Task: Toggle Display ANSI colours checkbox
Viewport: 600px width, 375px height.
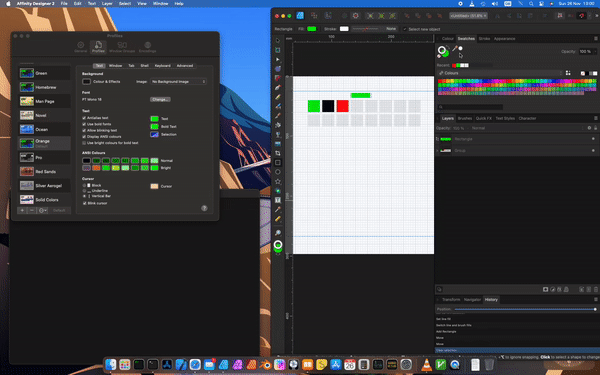Action: coord(84,136)
